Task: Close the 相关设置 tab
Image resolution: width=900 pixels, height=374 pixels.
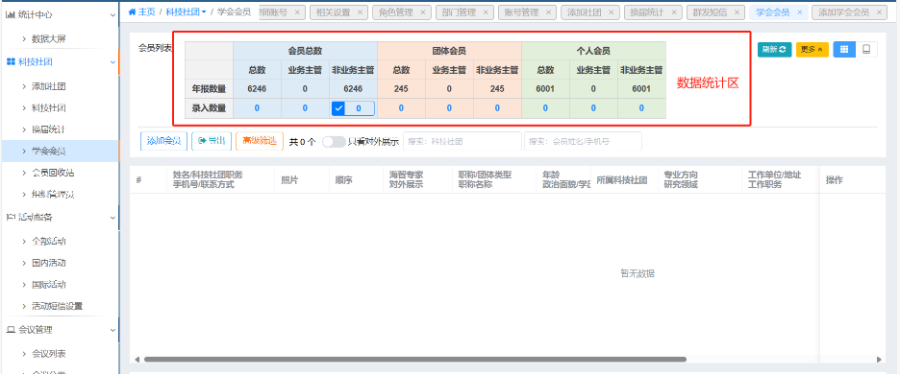Action: pyautogui.click(x=360, y=12)
